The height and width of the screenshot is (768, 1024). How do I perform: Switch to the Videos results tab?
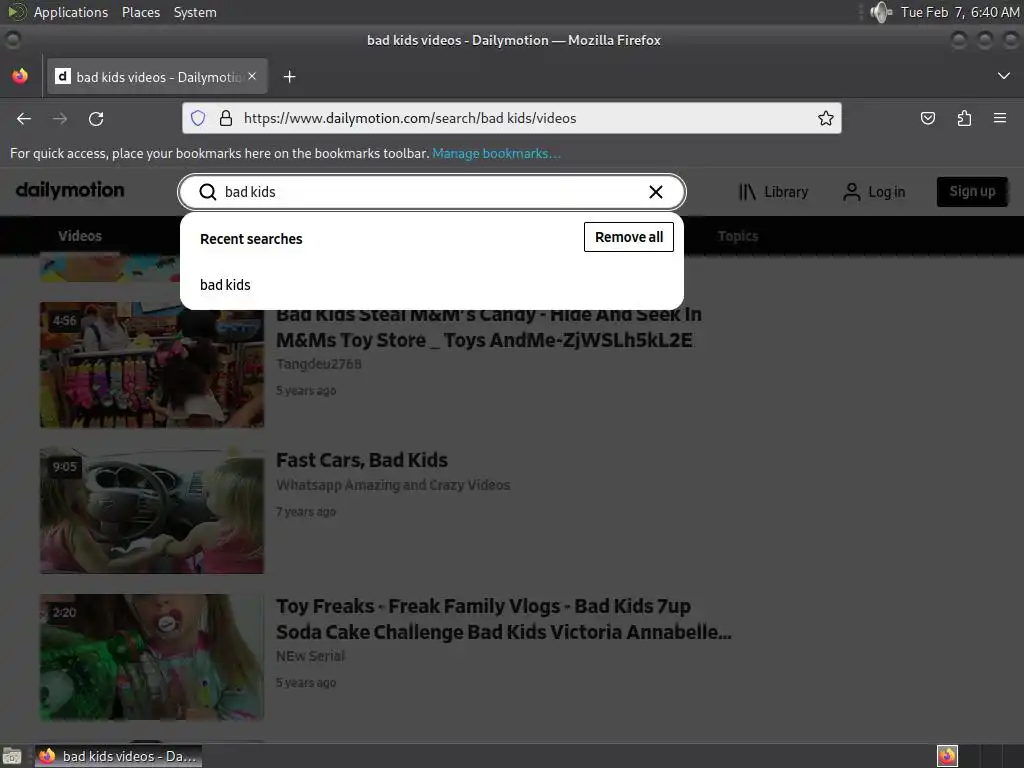[80, 236]
